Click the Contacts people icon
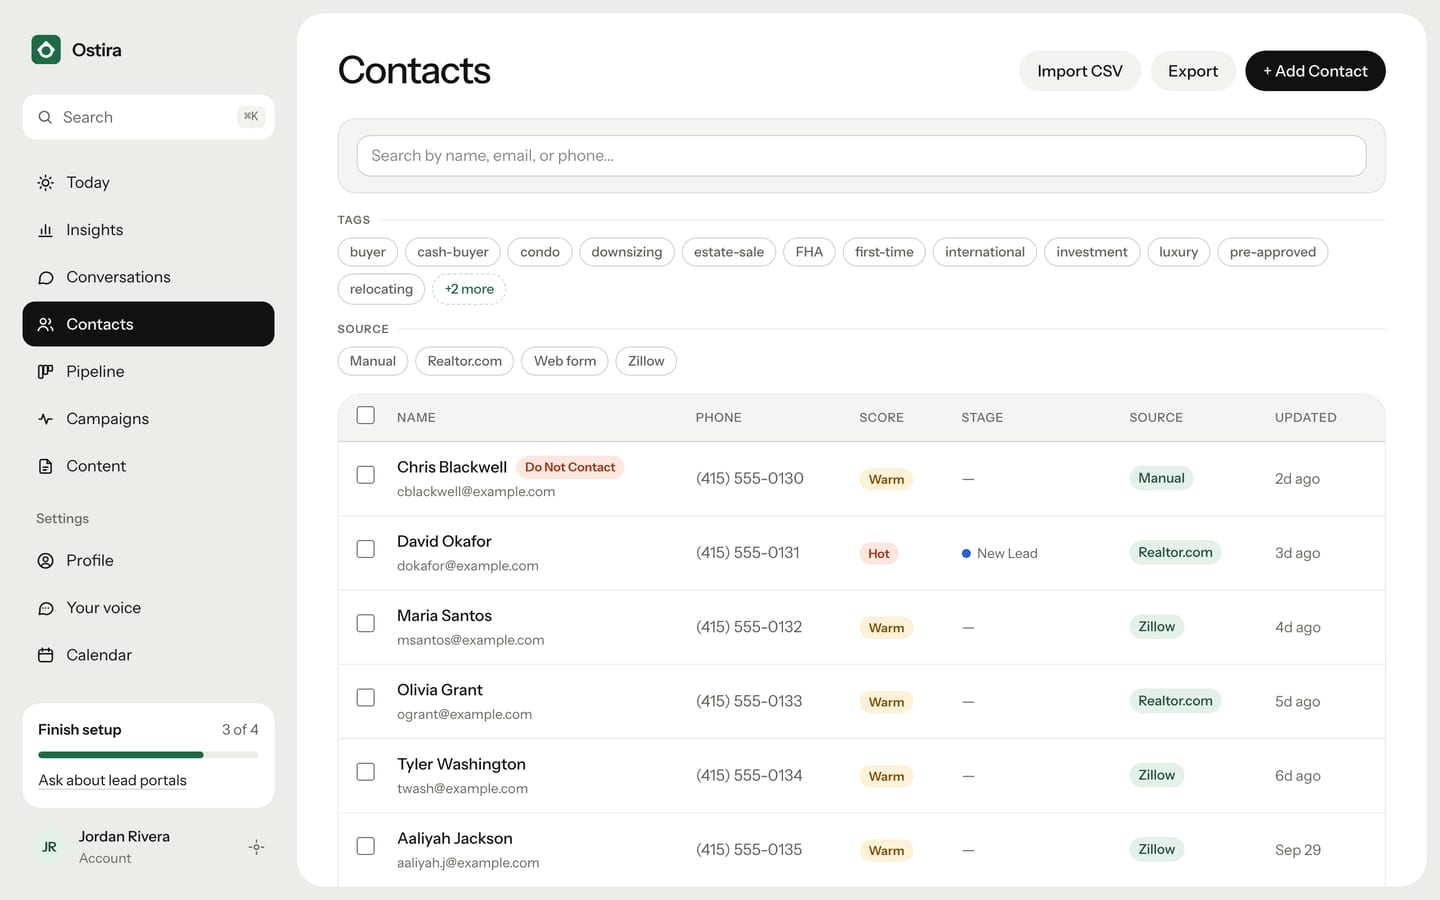This screenshot has width=1440, height=900. [x=45, y=324]
